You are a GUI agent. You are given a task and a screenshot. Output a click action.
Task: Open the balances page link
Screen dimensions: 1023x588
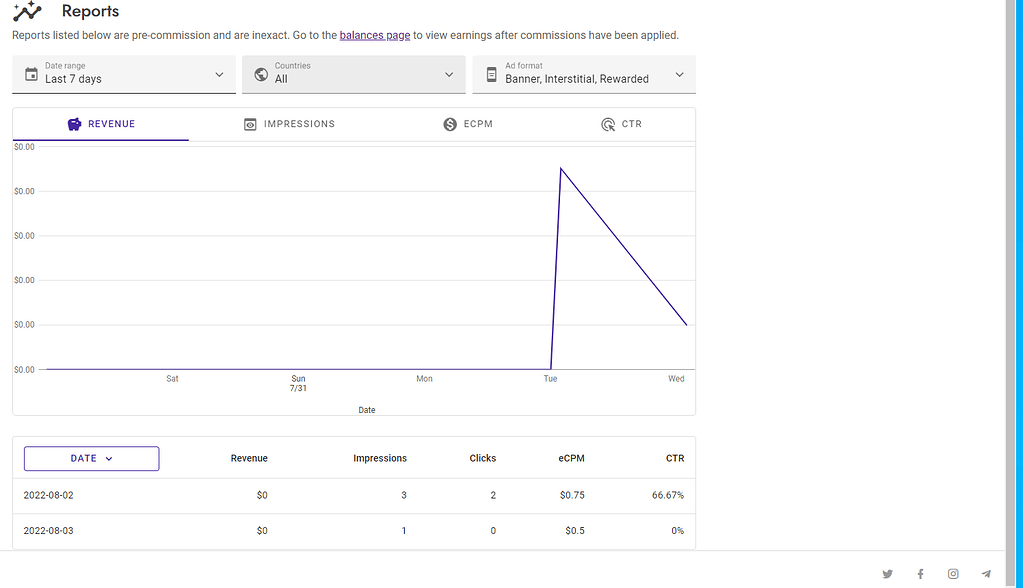[374, 35]
